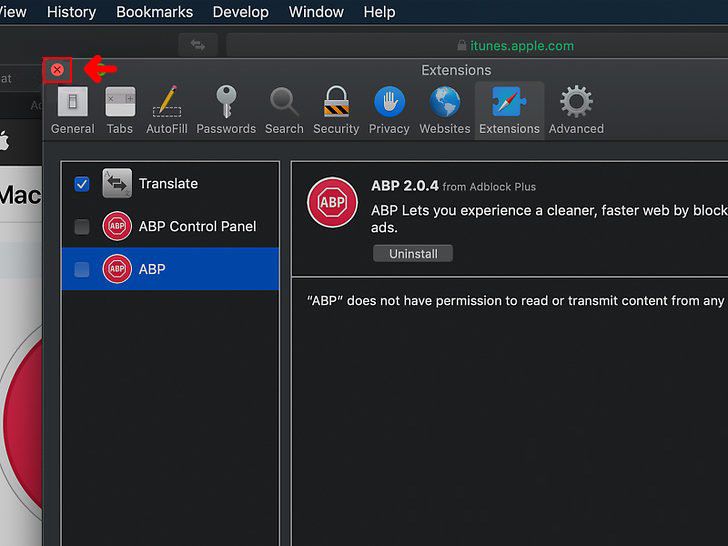
Task: Open the General preferences pane
Action: [x=72, y=110]
